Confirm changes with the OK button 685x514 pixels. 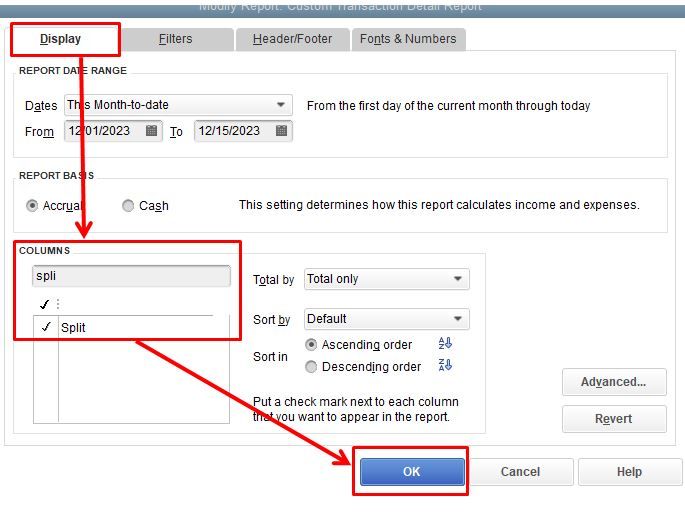click(412, 472)
